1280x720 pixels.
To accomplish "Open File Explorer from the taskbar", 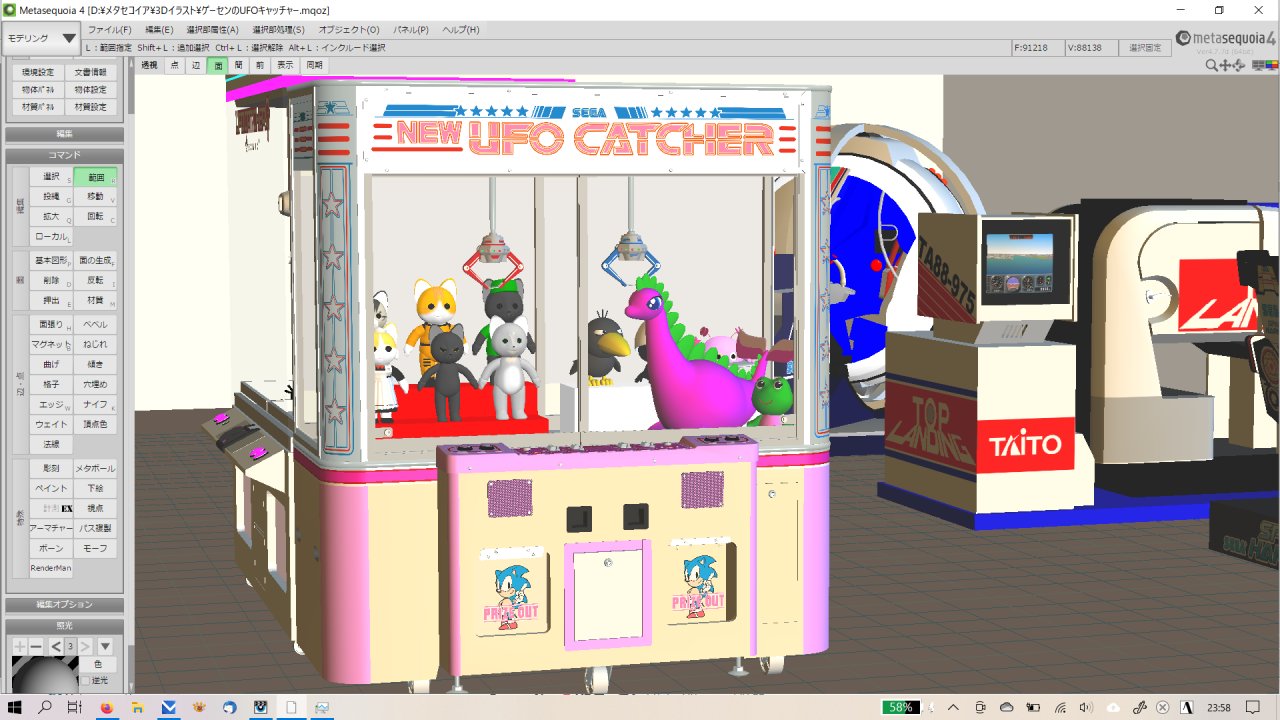I will point(137,707).
